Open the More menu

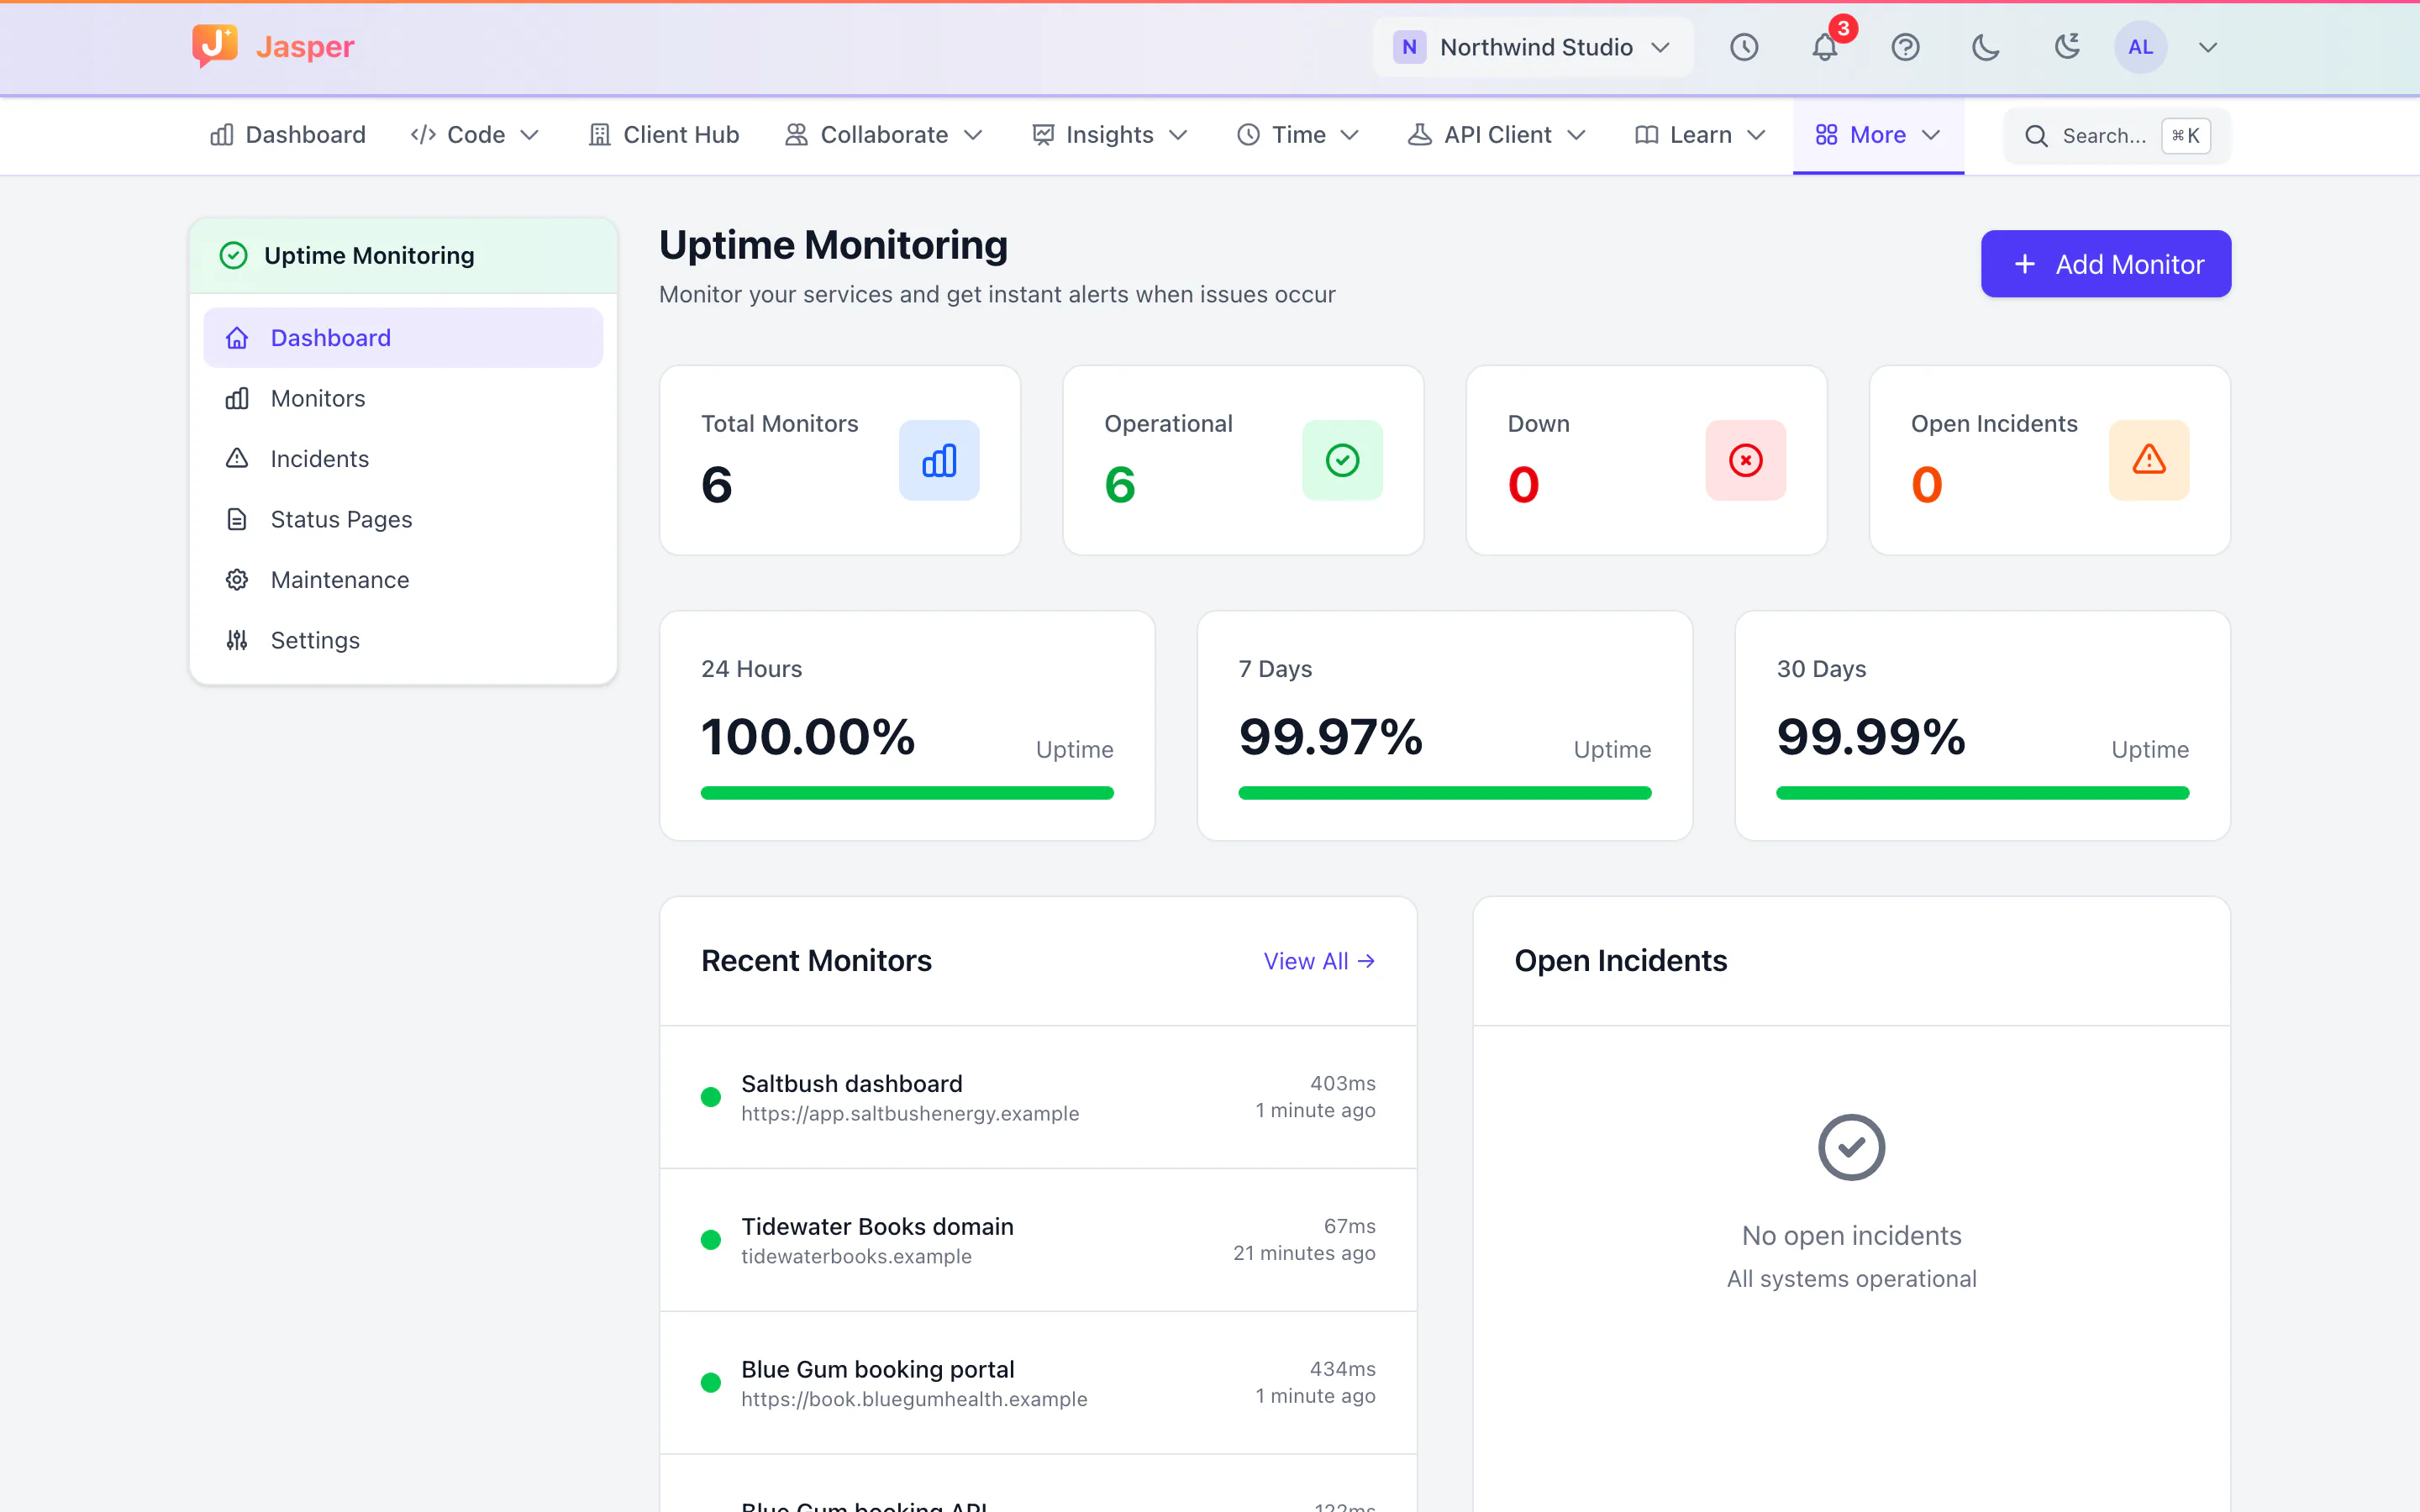pos(1878,135)
